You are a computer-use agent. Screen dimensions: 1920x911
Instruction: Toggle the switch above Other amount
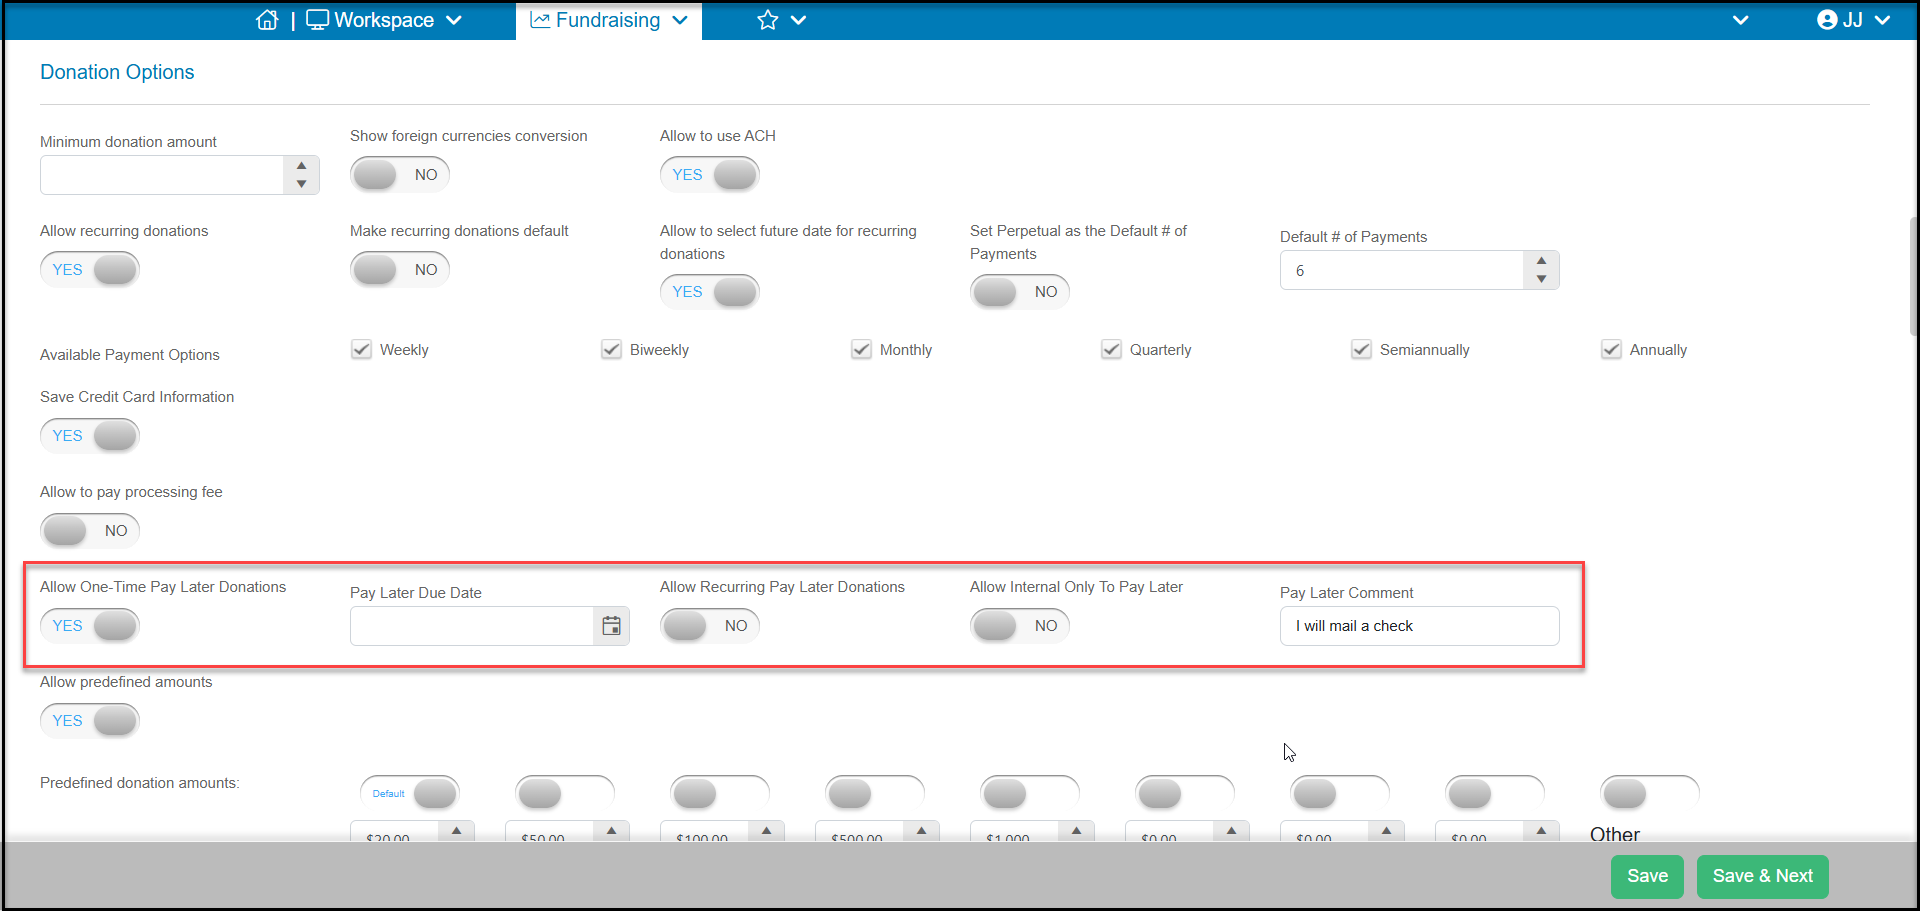[1650, 794]
